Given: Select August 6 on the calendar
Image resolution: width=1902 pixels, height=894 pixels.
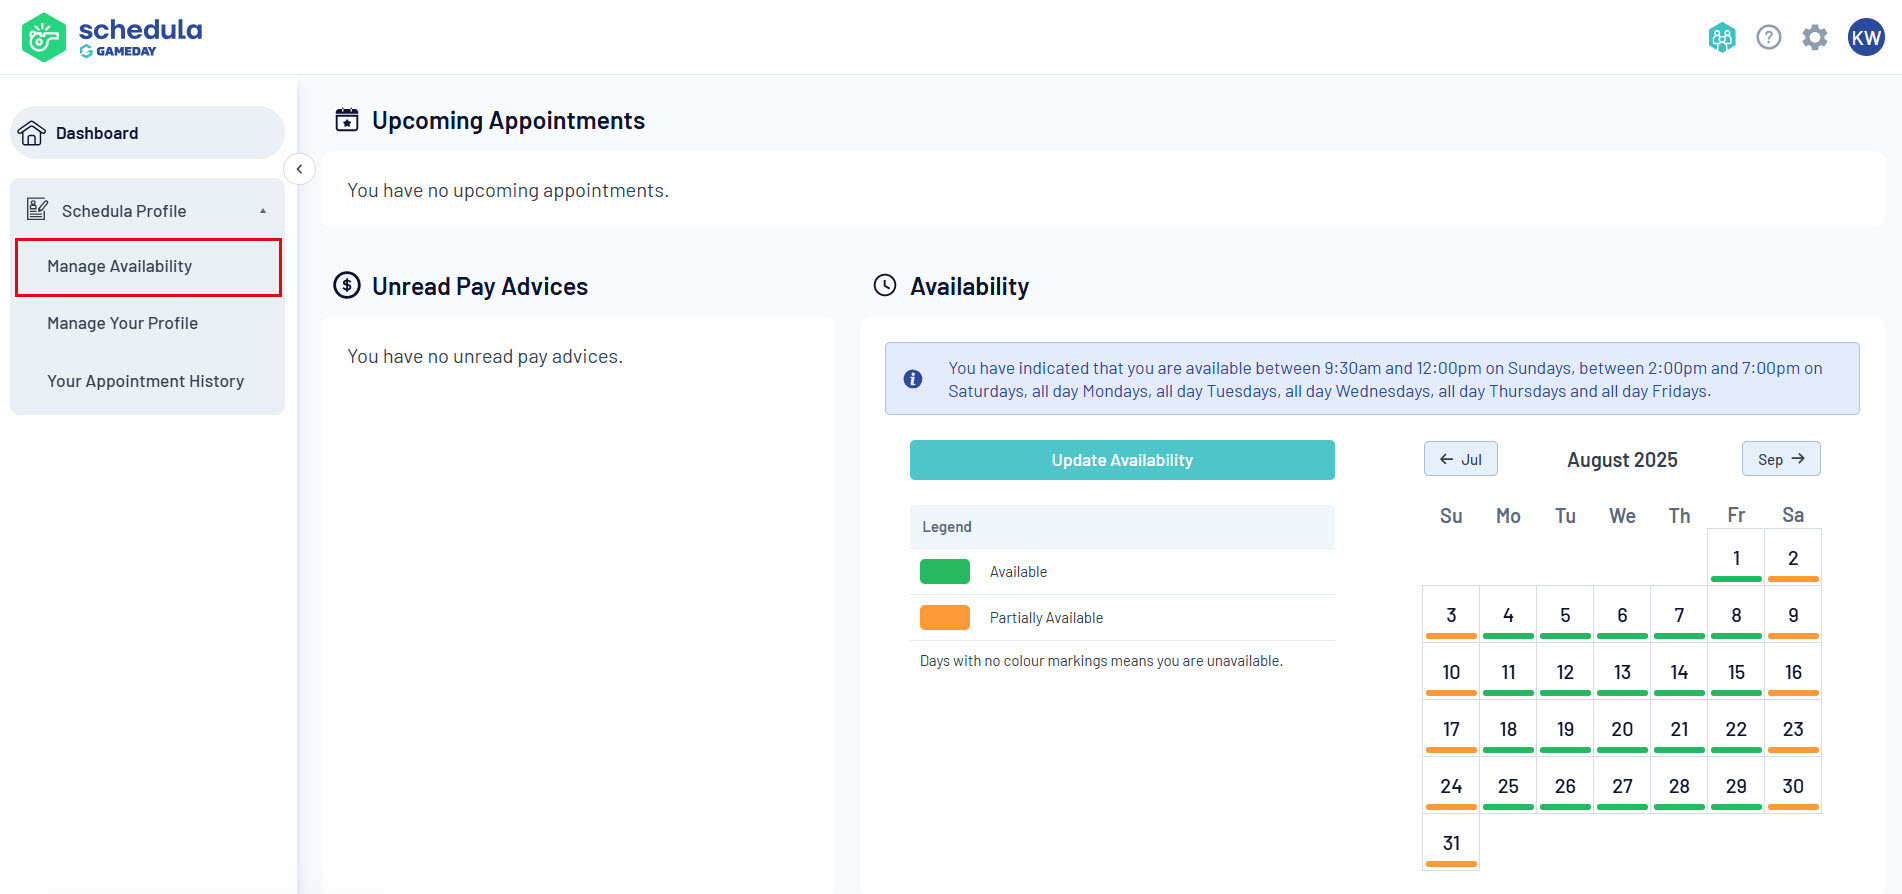Looking at the screenshot, I should pyautogui.click(x=1622, y=615).
